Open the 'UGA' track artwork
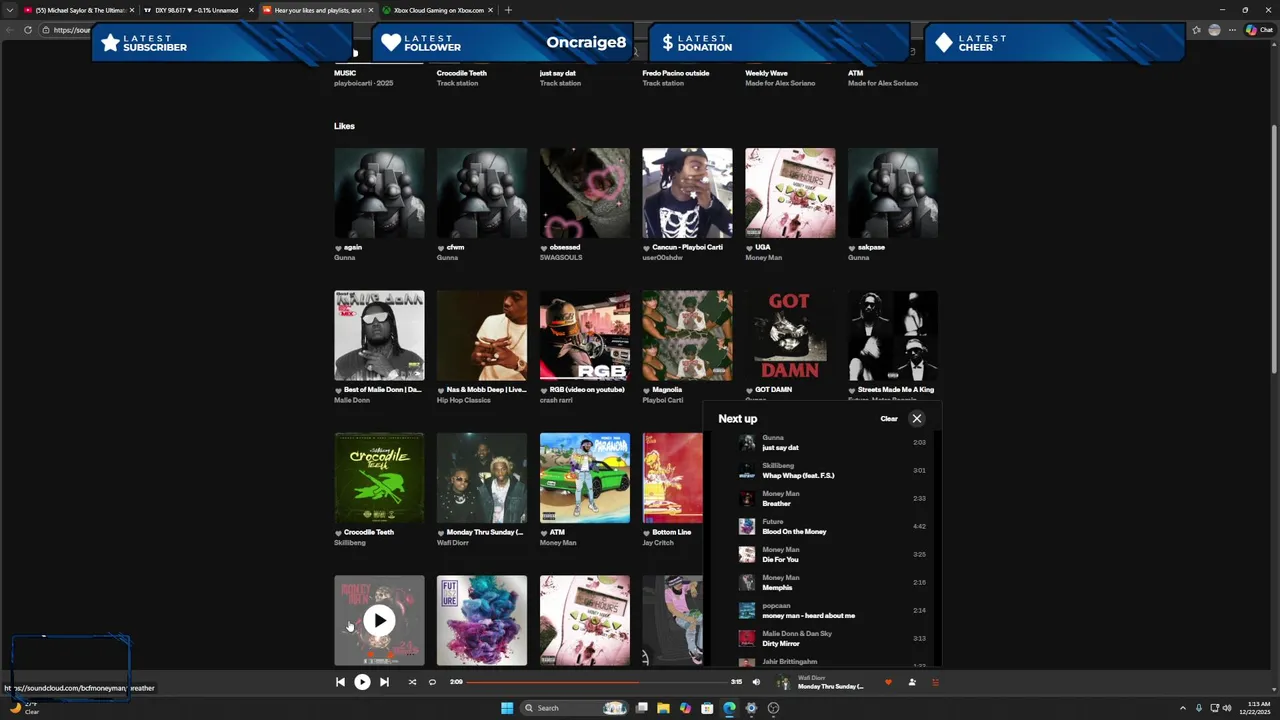 (790, 193)
